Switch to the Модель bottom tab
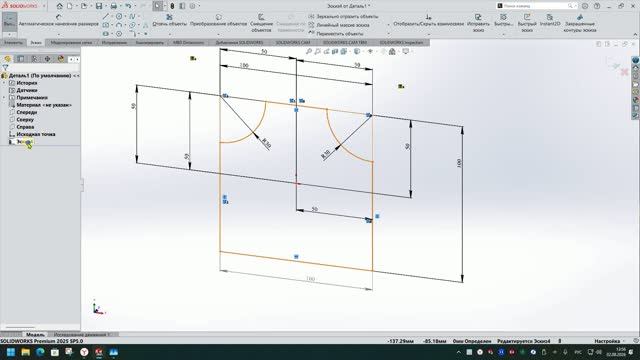Screen dimensions: 640x360 [35, 334]
